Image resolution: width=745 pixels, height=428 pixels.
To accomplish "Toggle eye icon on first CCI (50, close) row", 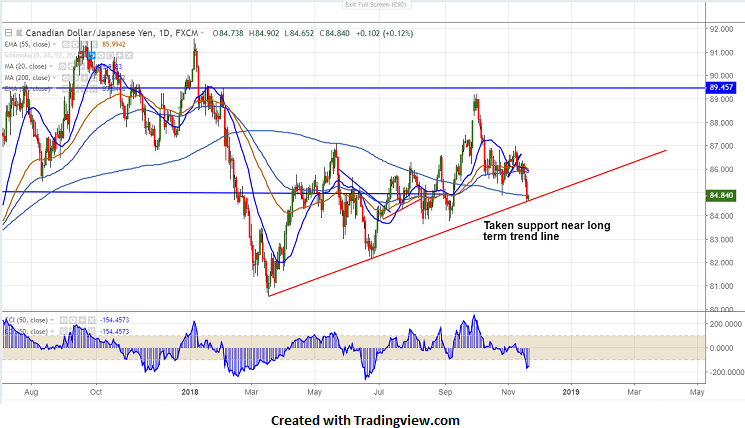I will tap(64, 320).
